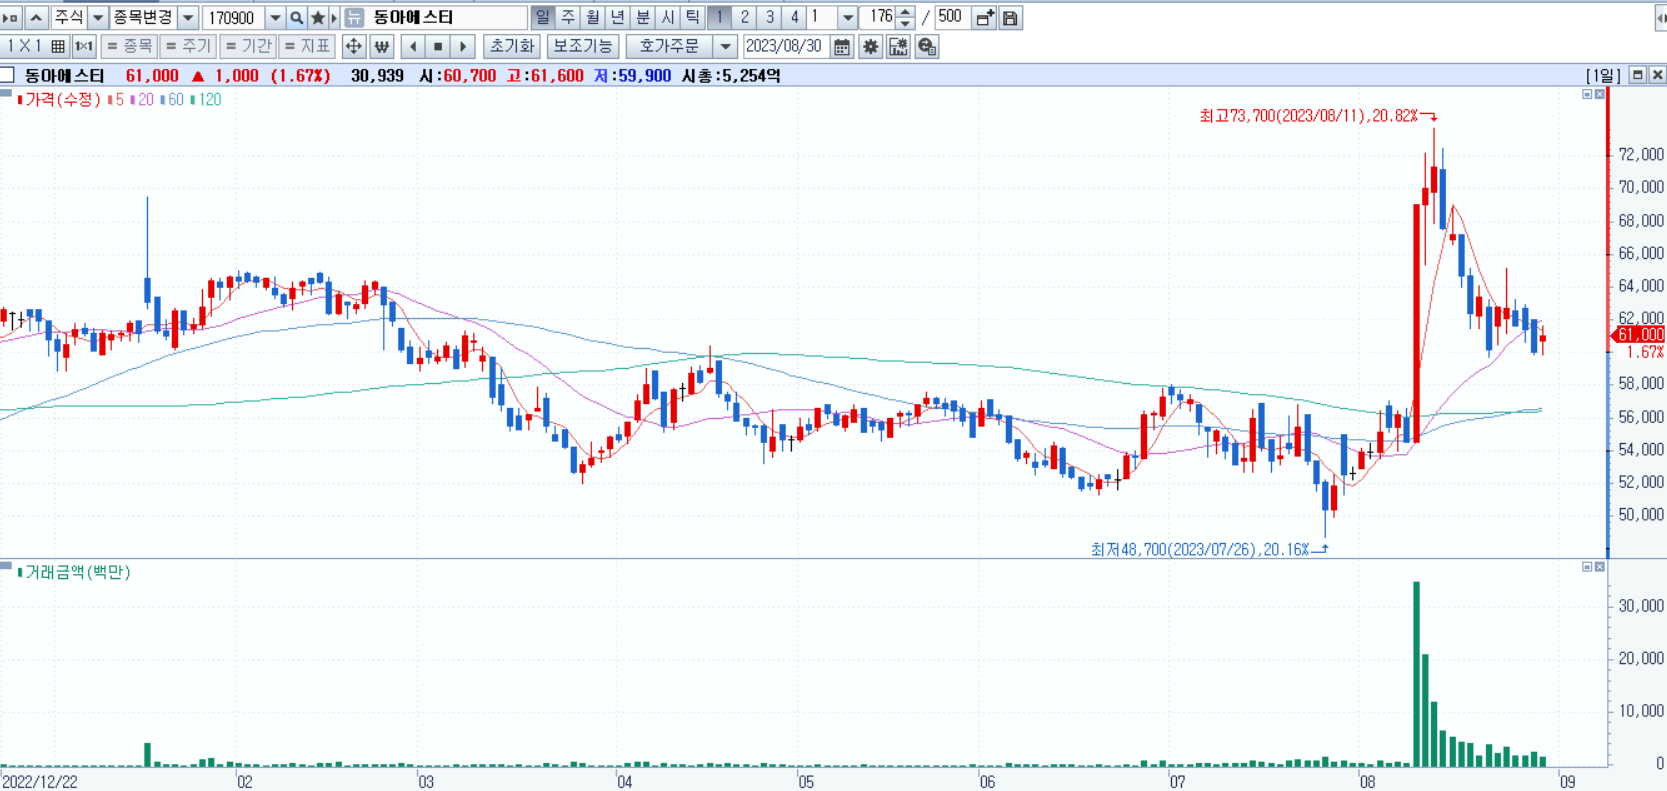Select interval preset 2
Screen dimensions: 1667x791
coord(744,18)
